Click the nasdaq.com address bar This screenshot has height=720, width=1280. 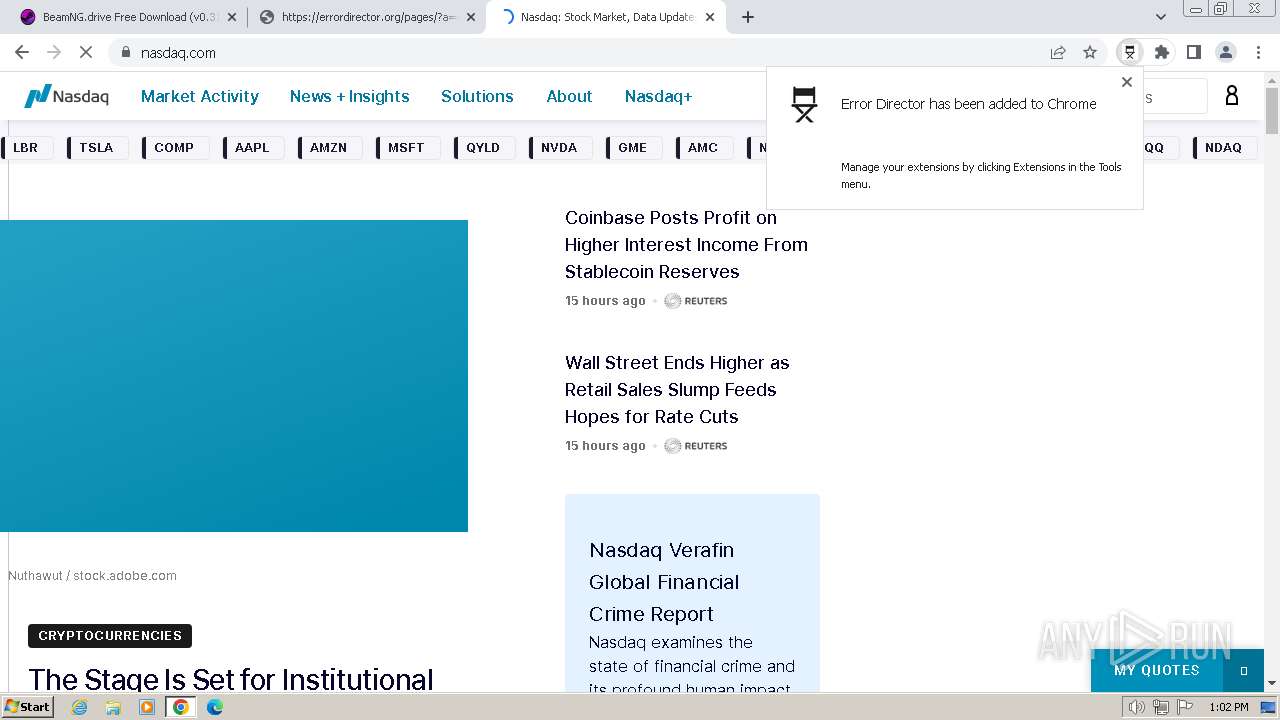(x=580, y=52)
